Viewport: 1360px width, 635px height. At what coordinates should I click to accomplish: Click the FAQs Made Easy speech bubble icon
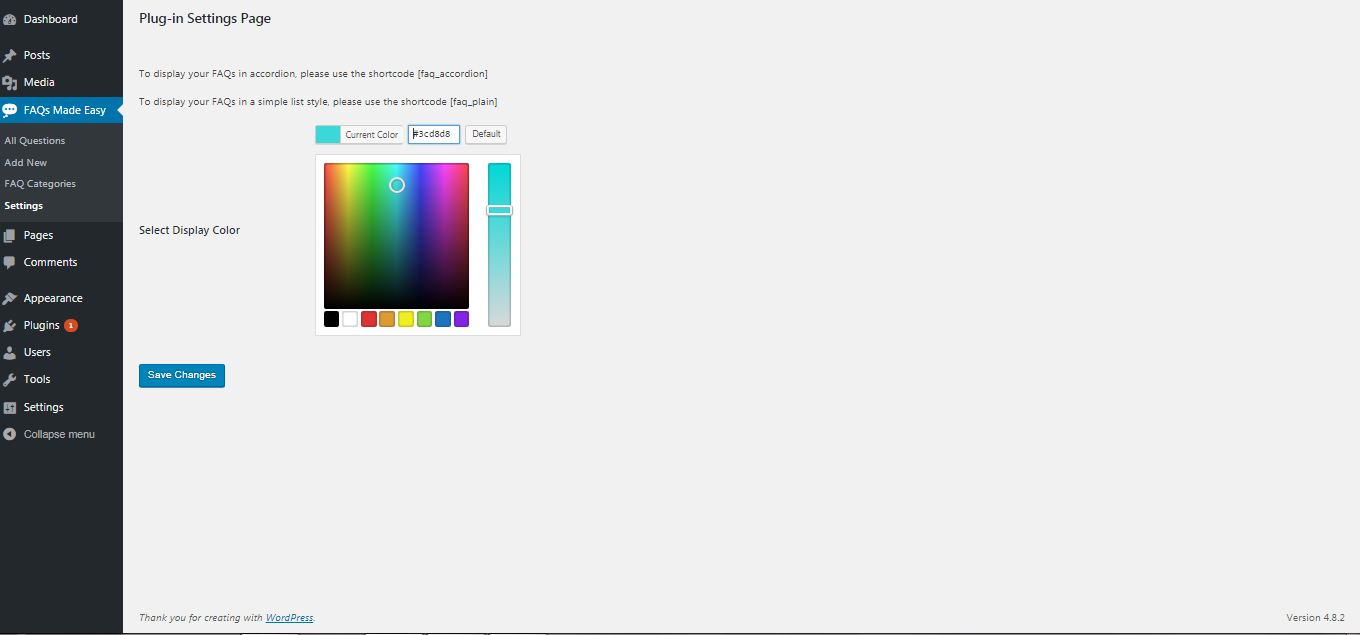[10, 110]
